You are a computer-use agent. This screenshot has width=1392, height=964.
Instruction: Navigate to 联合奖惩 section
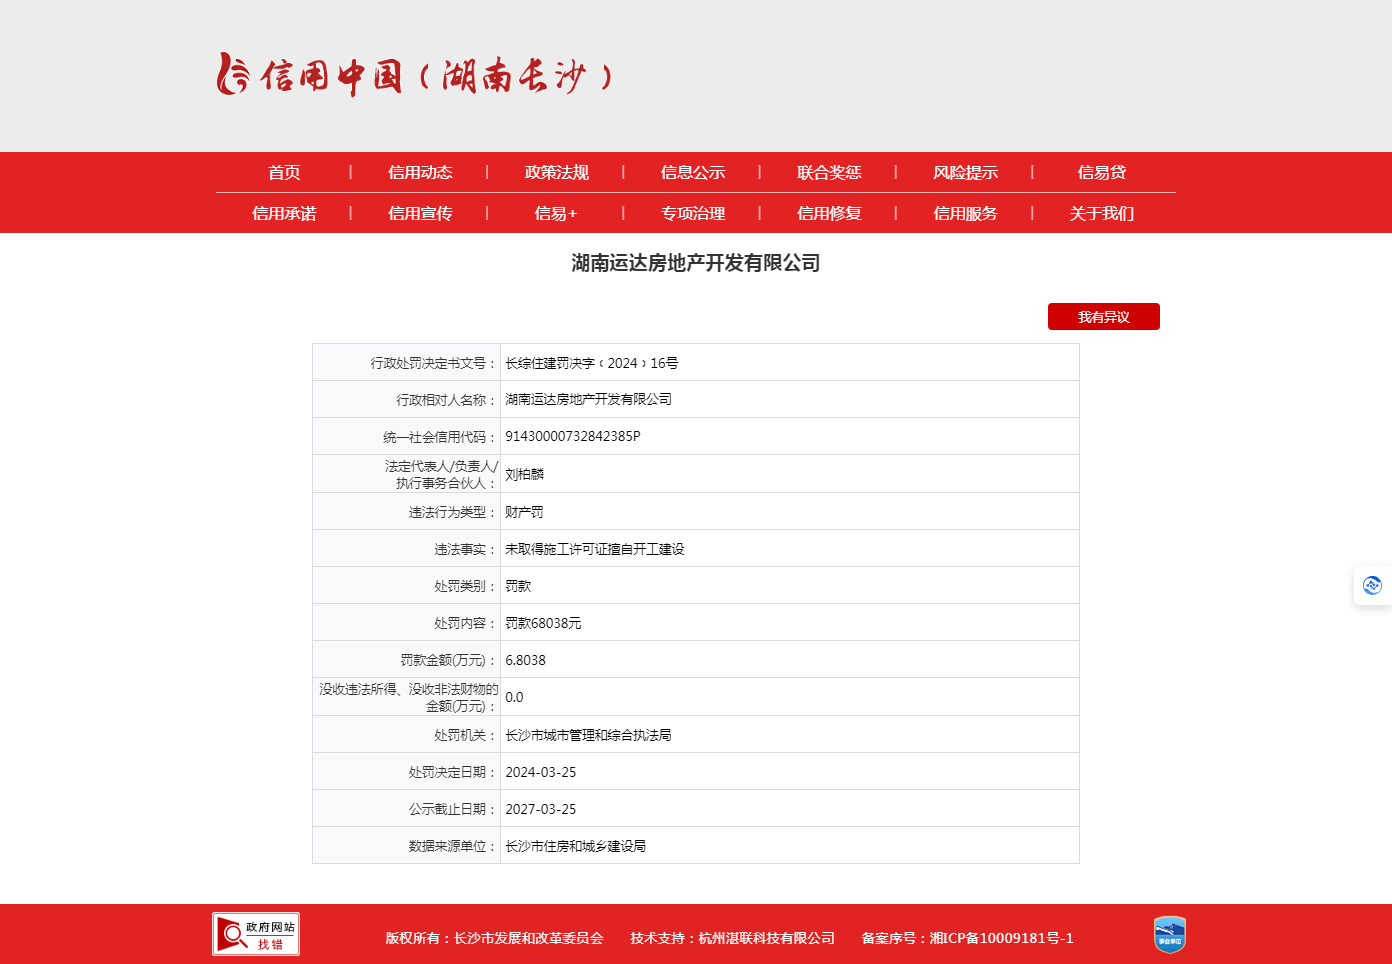pyautogui.click(x=828, y=173)
